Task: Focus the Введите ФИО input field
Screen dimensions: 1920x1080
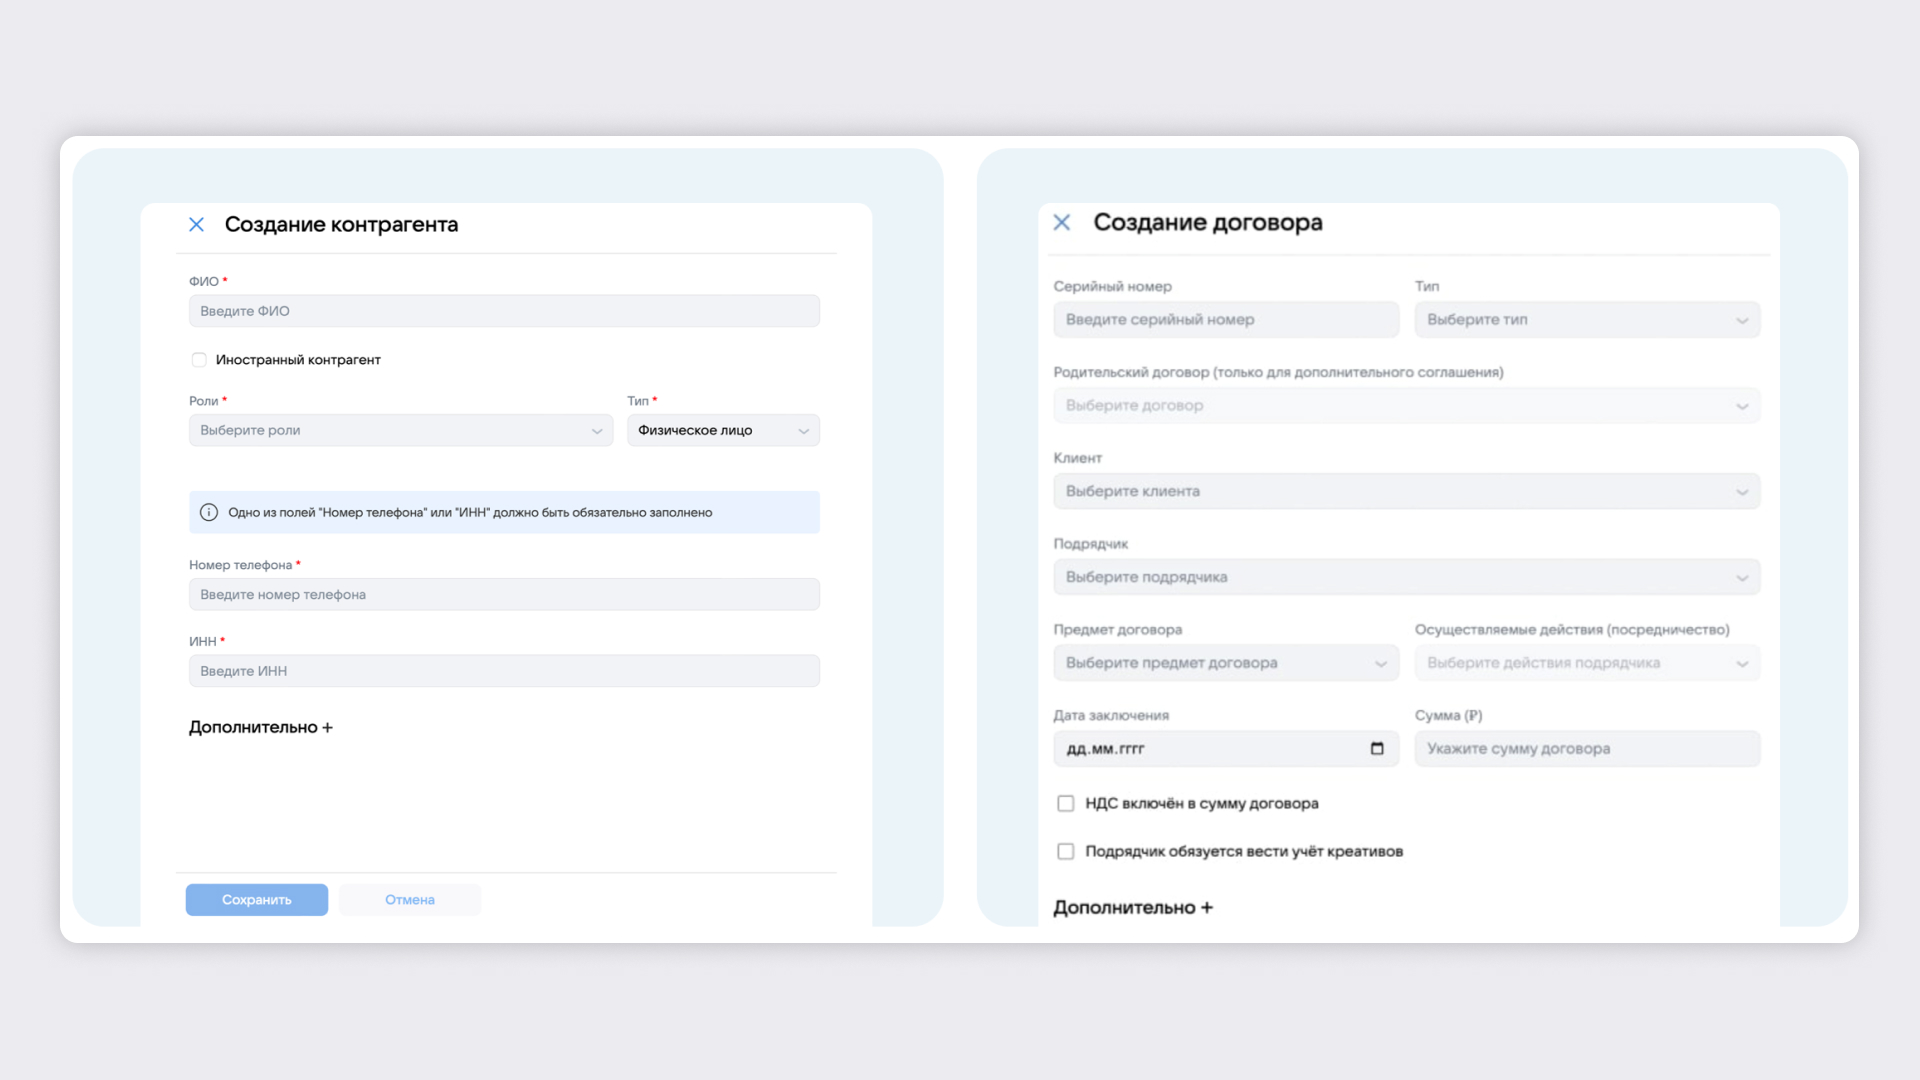Action: (x=504, y=312)
